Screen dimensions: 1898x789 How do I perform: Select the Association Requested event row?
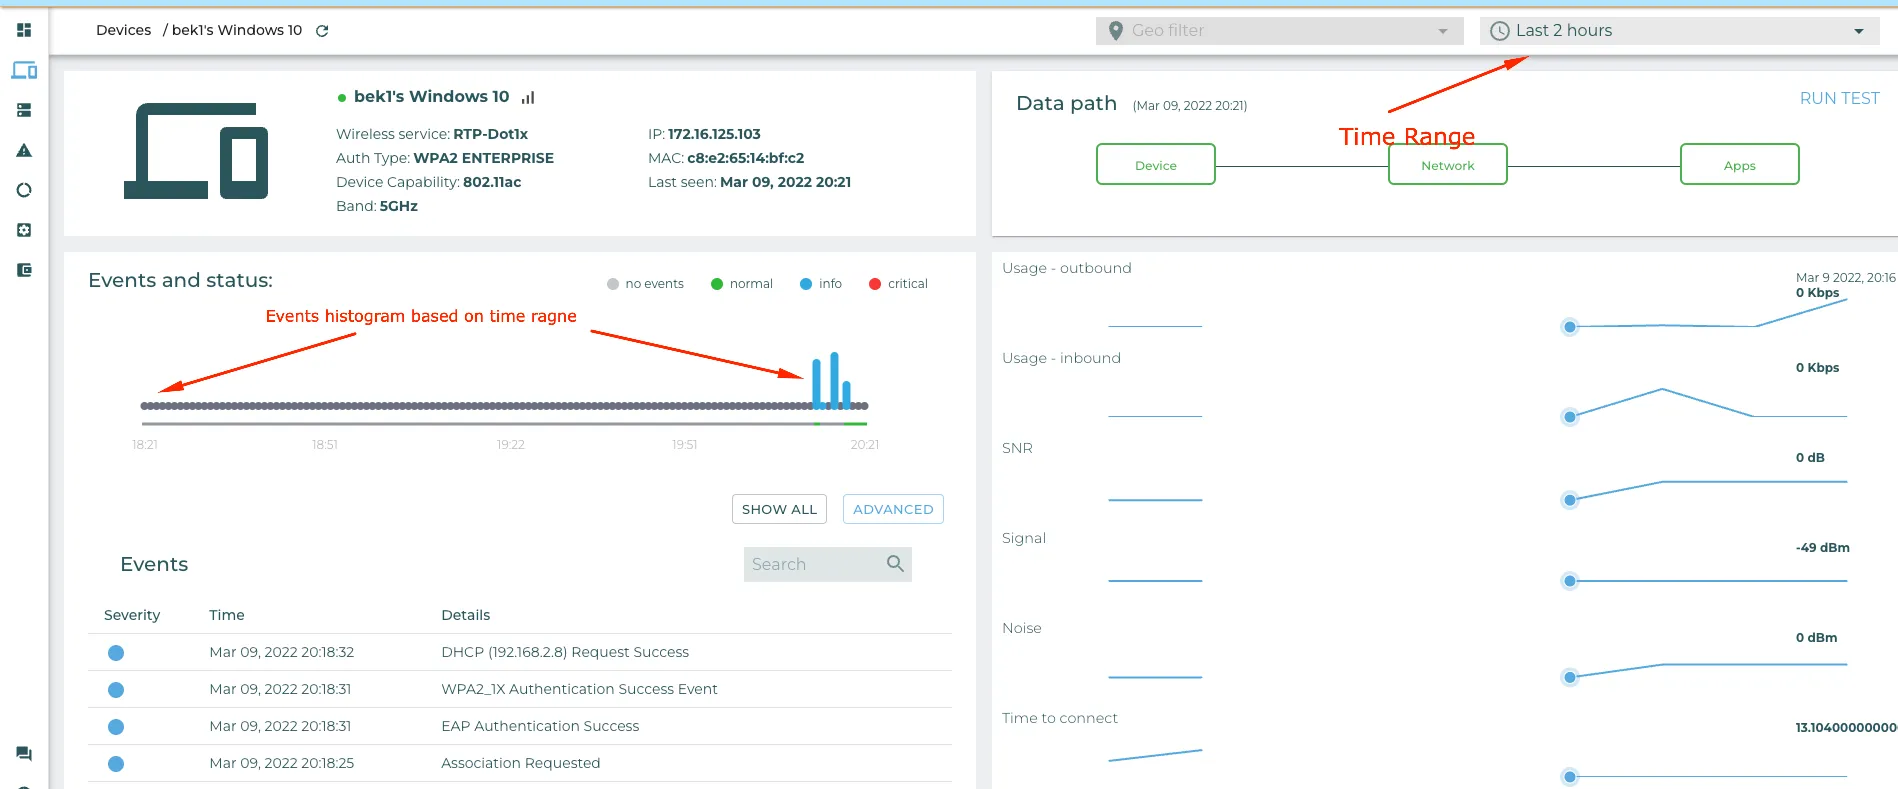[x=520, y=763]
